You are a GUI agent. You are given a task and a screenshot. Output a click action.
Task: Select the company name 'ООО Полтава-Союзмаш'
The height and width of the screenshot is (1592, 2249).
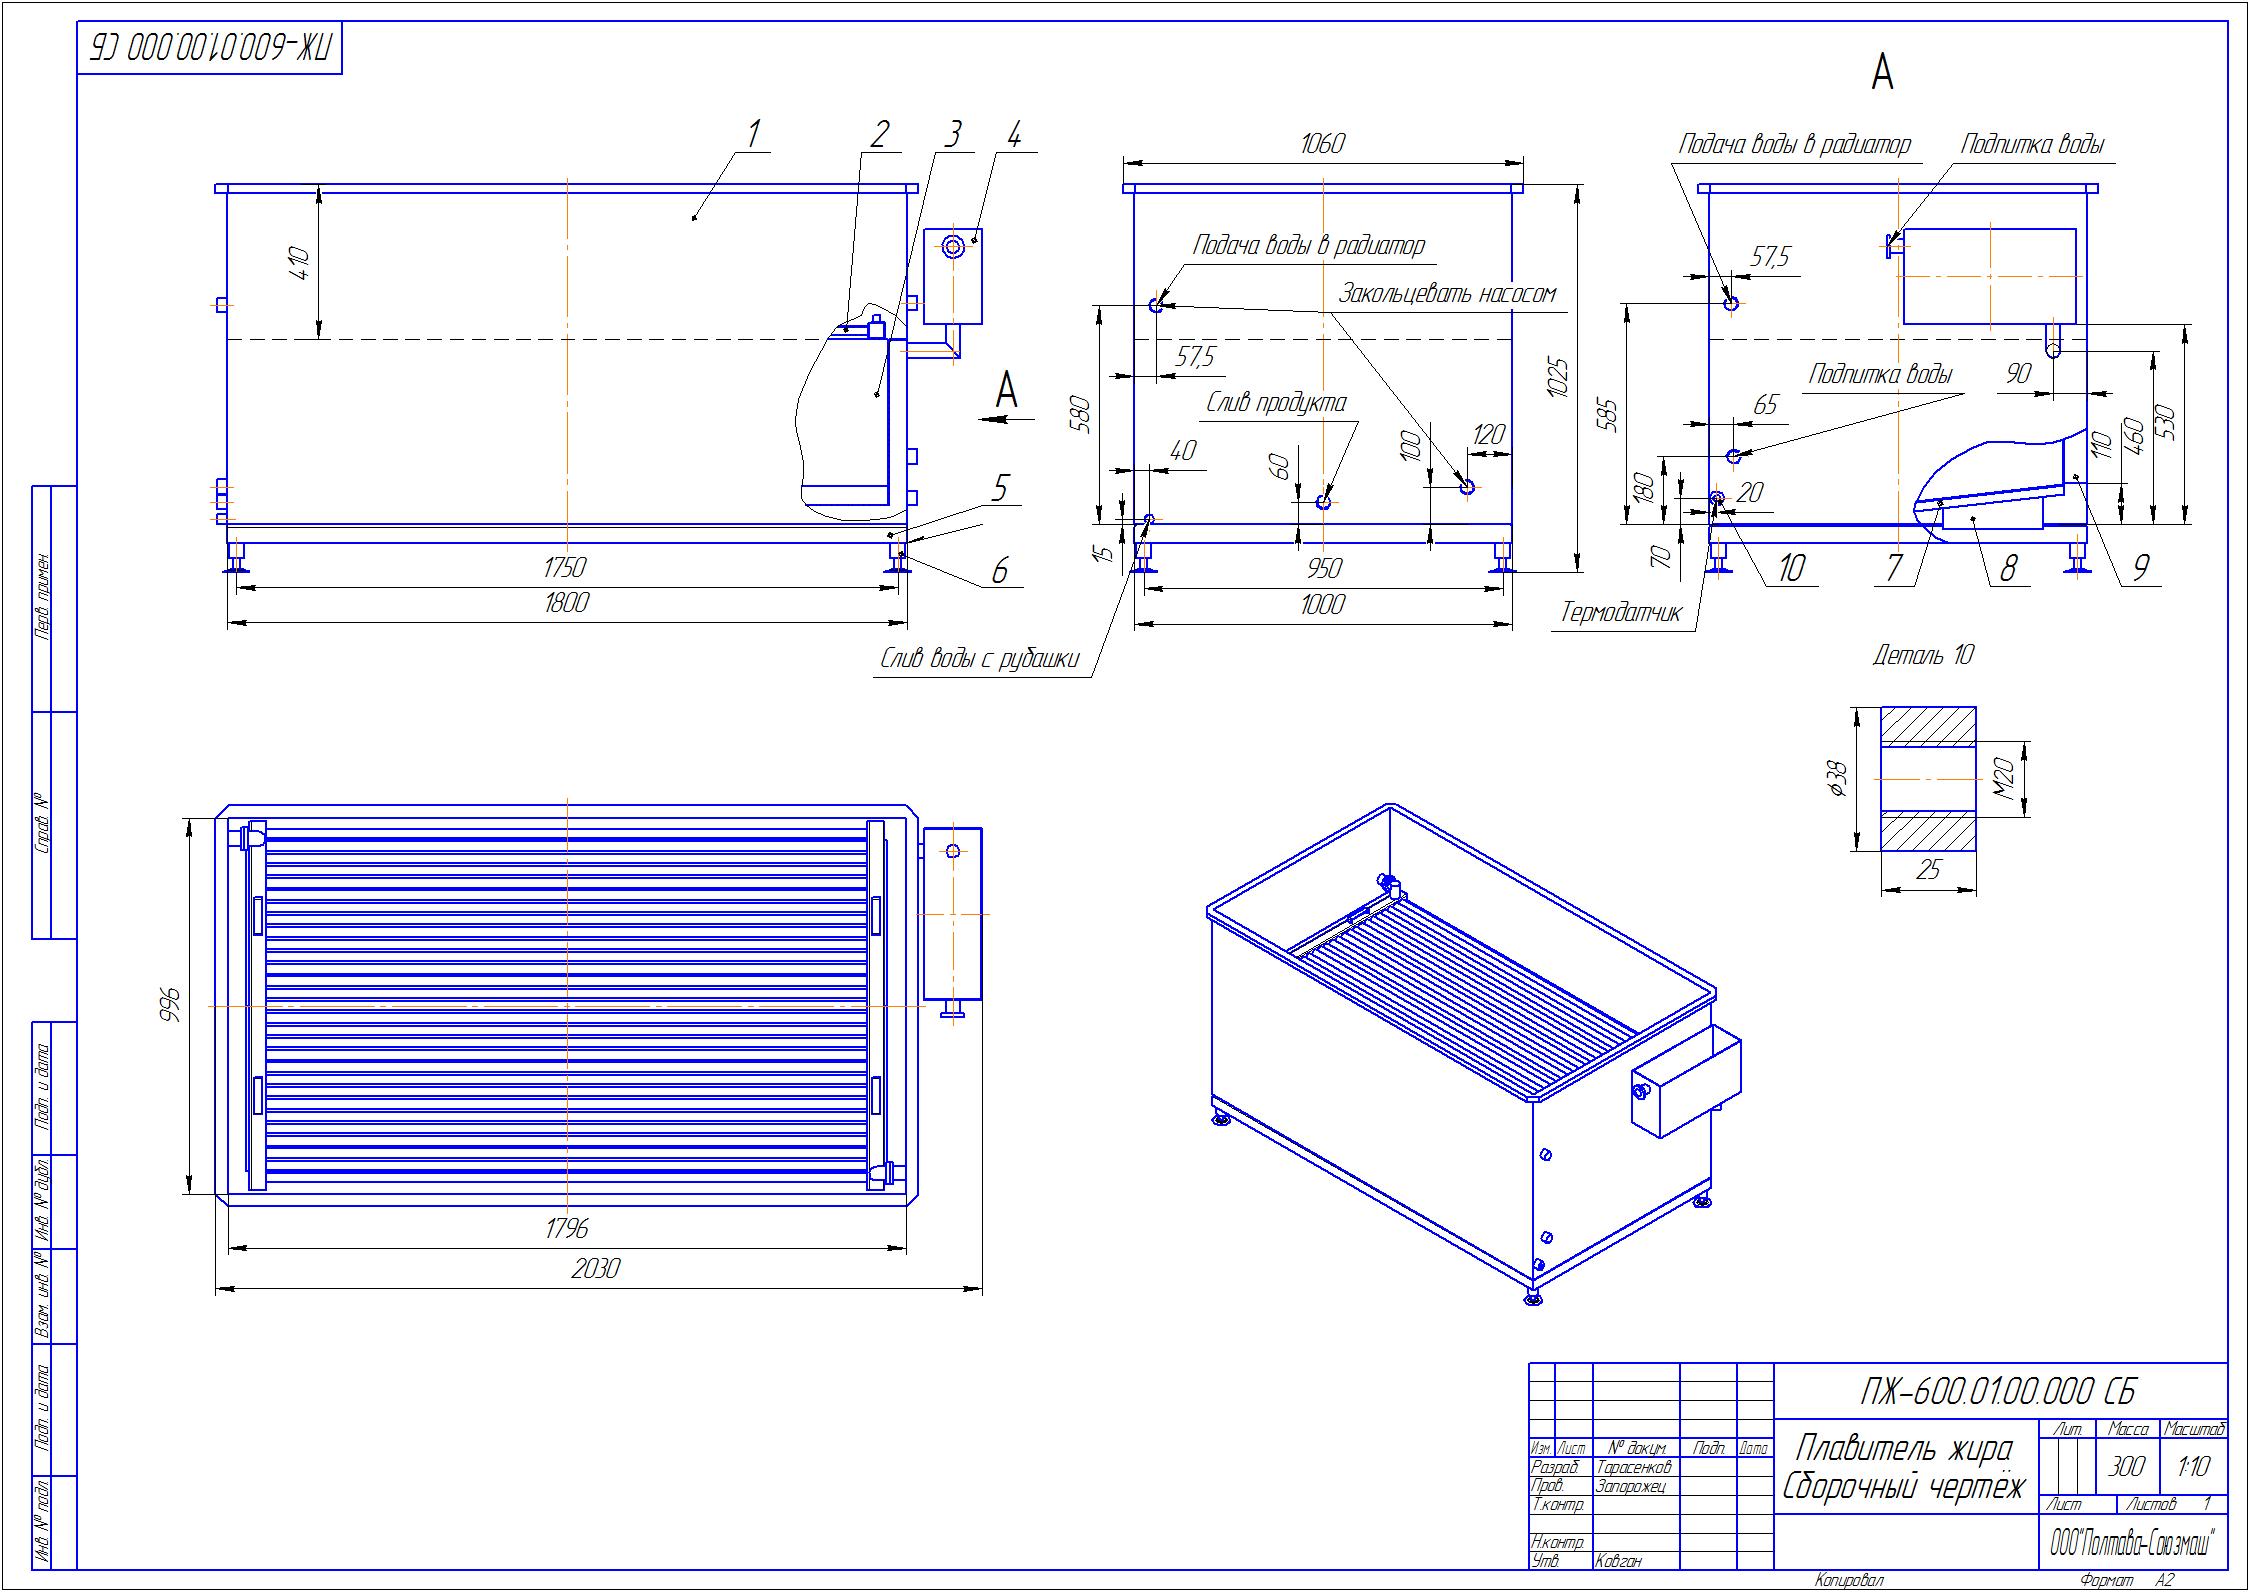2132,1544
